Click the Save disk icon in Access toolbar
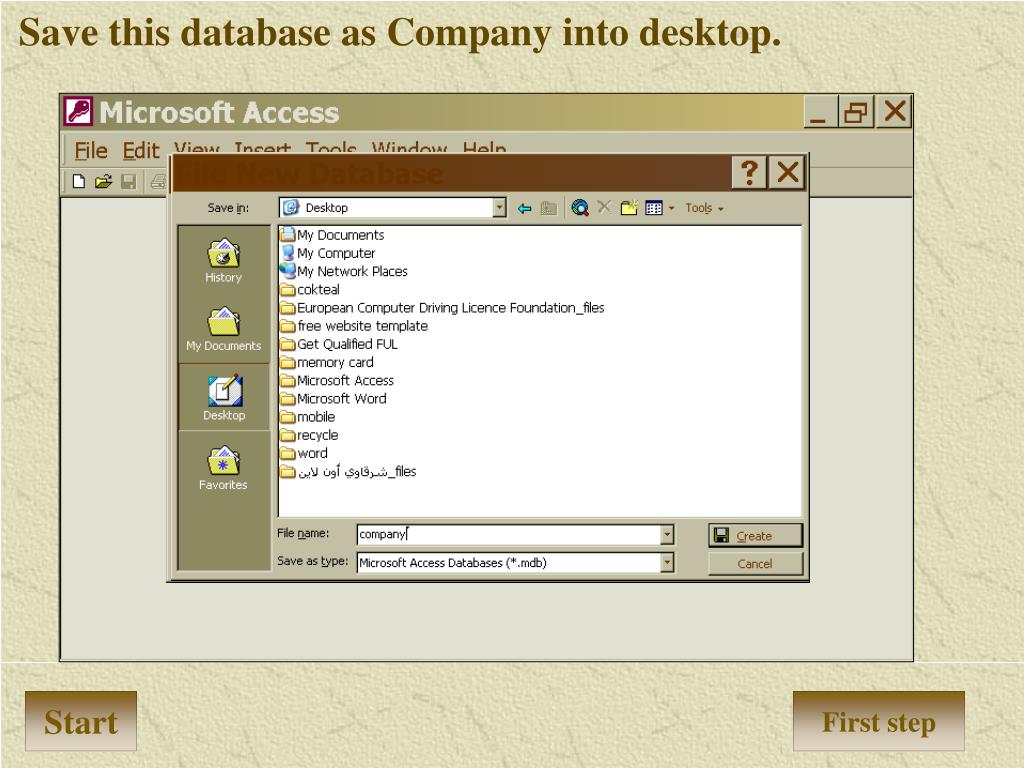The height and width of the screenshot is (768, 1024). point(129,182)
